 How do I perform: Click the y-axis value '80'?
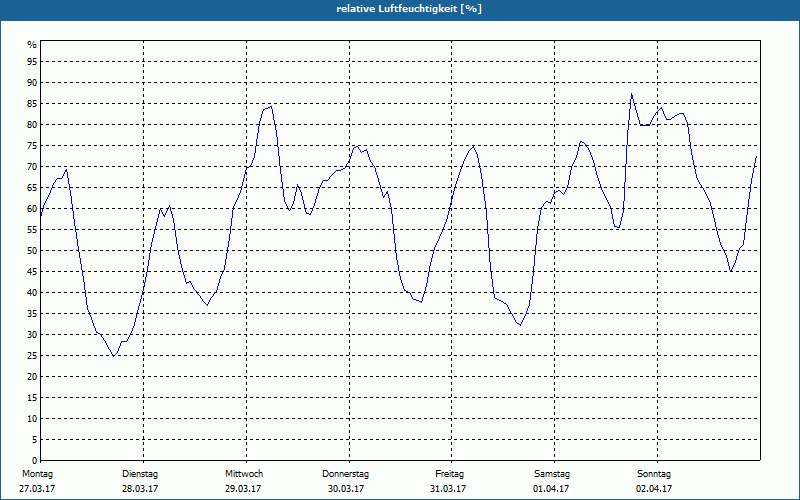click(32, 124)
